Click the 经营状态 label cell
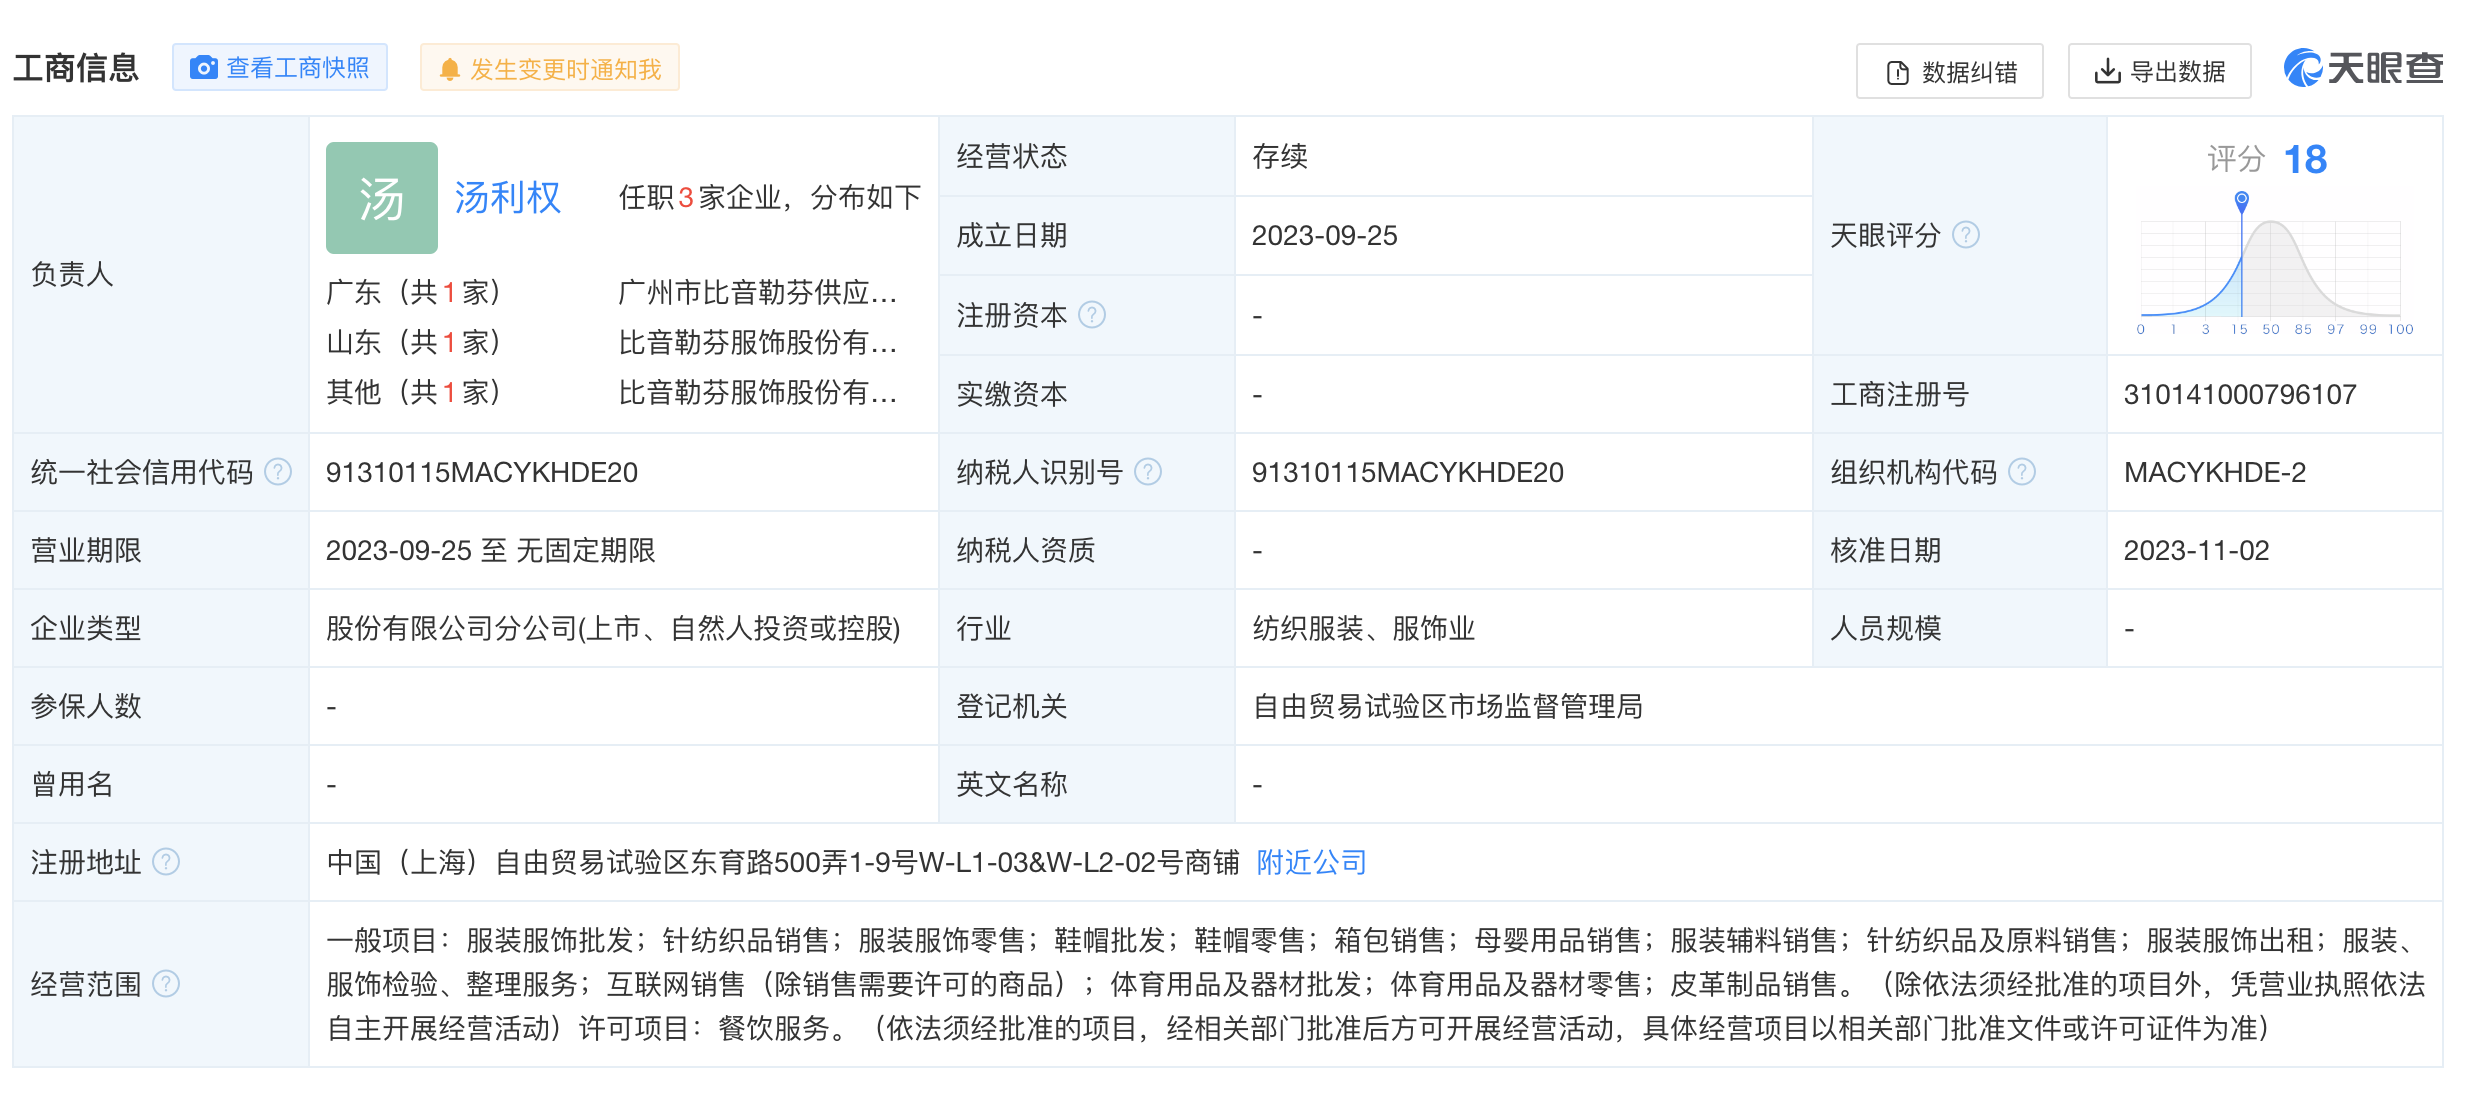 point(1087,156)
